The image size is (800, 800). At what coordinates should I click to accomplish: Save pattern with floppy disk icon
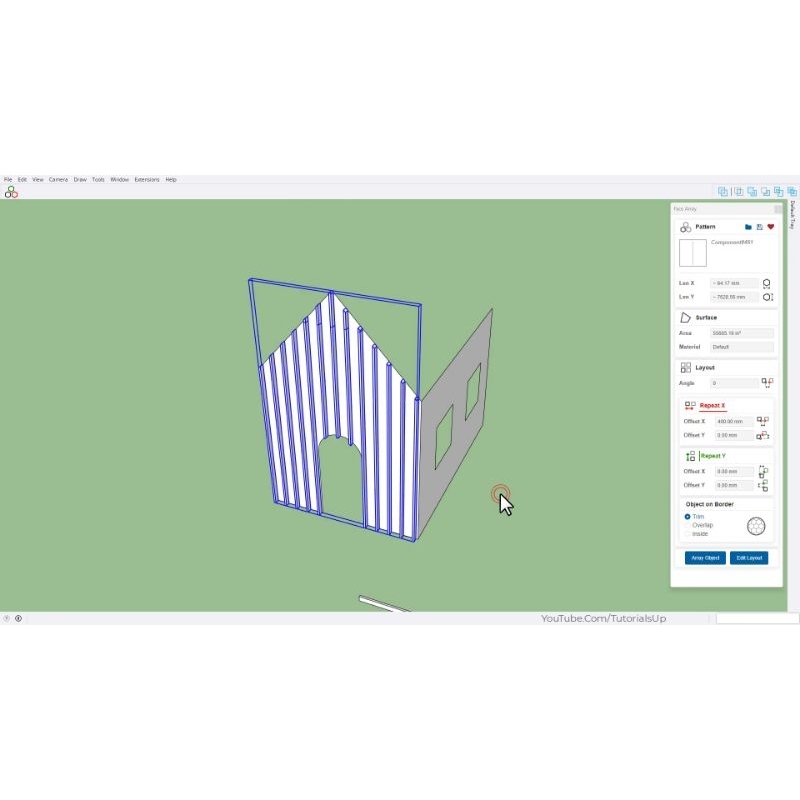click(x=760, y=227)
